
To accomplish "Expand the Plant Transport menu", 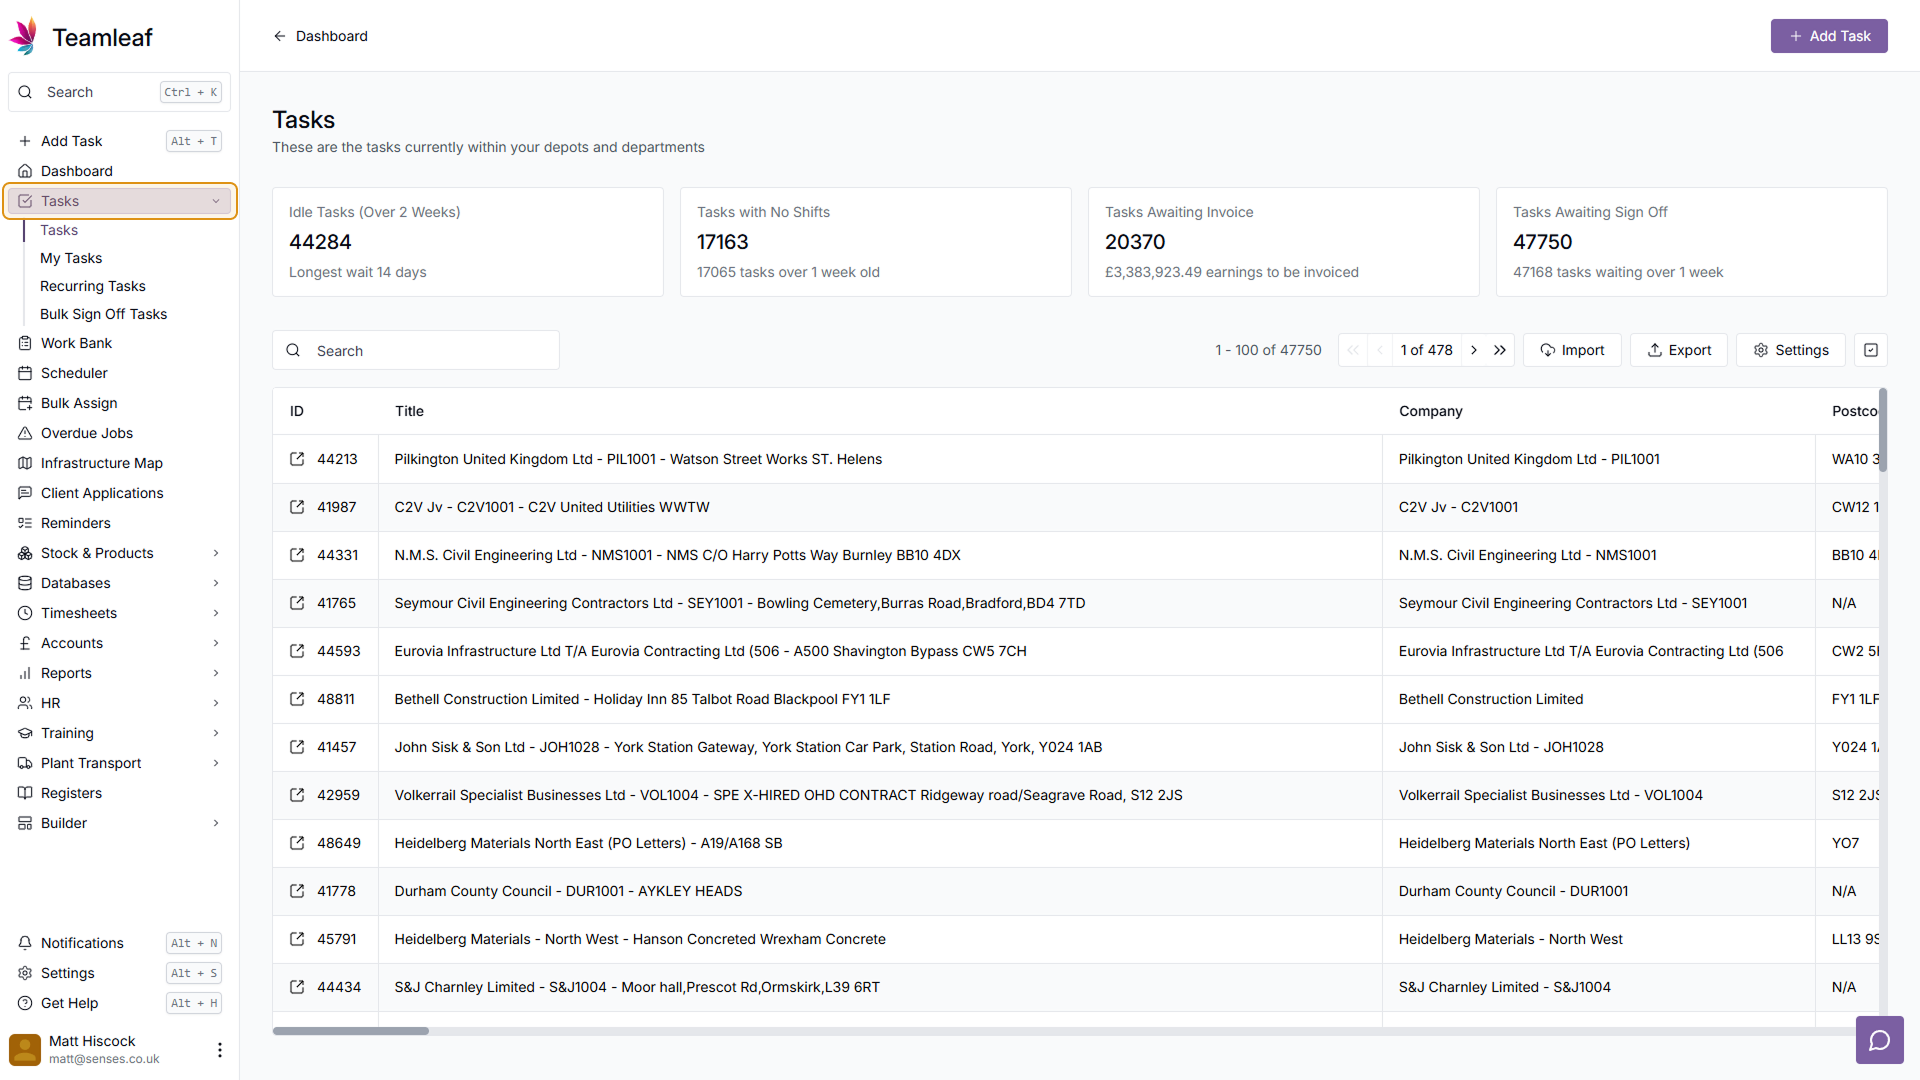I will tap(119, 763).
